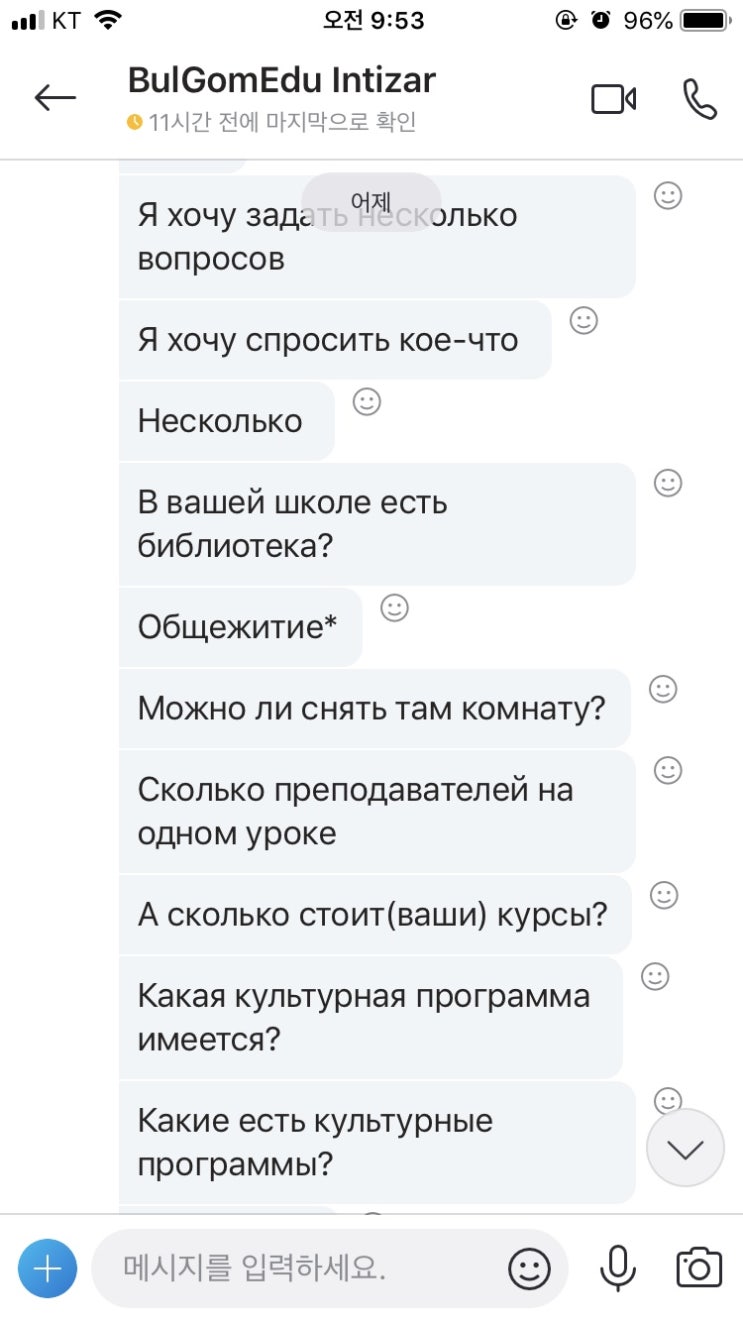The height and width of the screenshot is (1322, 743).
Task: Open the blue plus attachment menu
Action: click(47, 1268)
